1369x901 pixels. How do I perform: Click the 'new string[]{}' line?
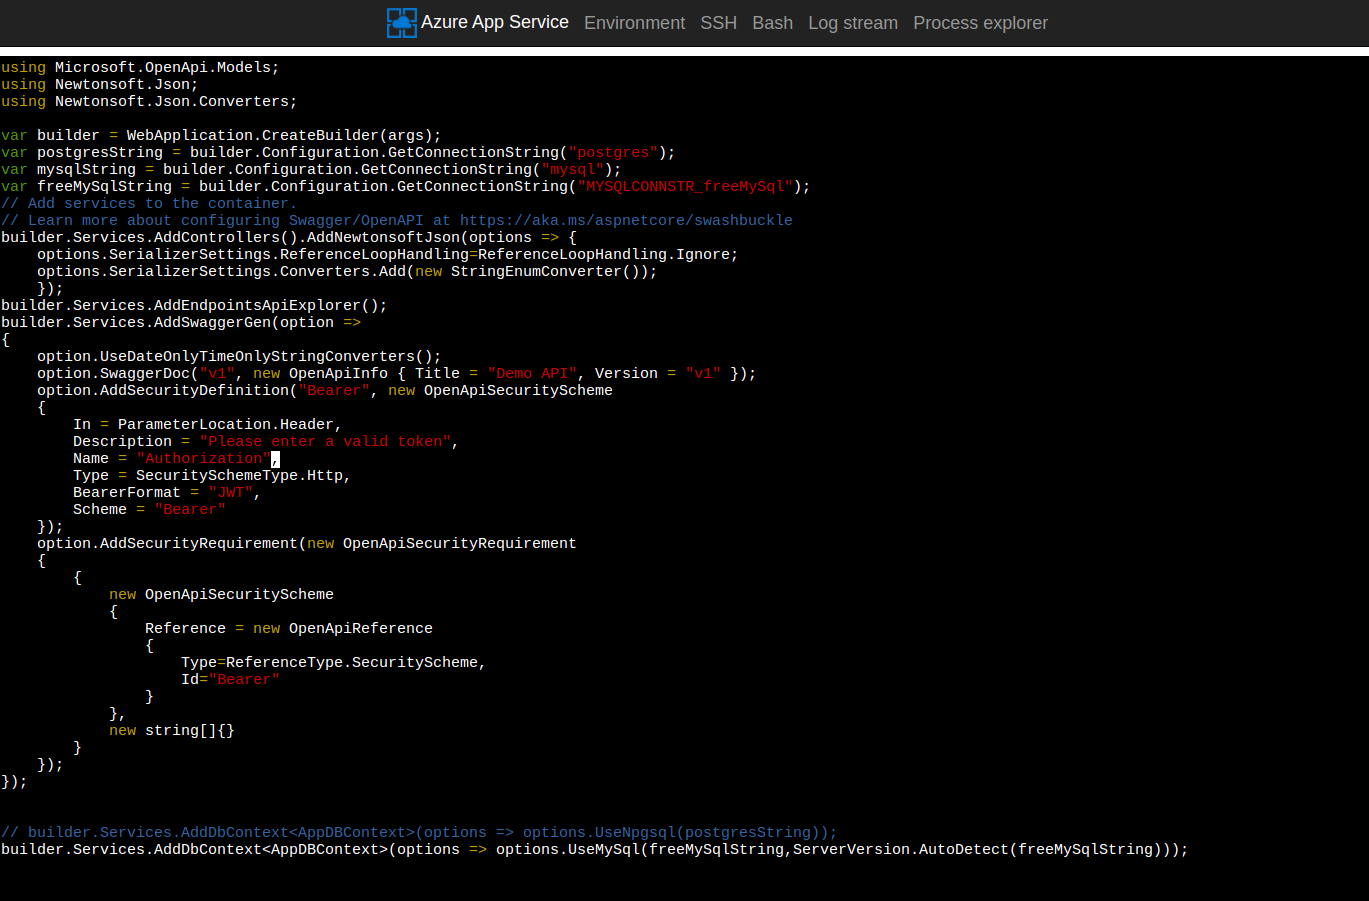tap(172, 730)
